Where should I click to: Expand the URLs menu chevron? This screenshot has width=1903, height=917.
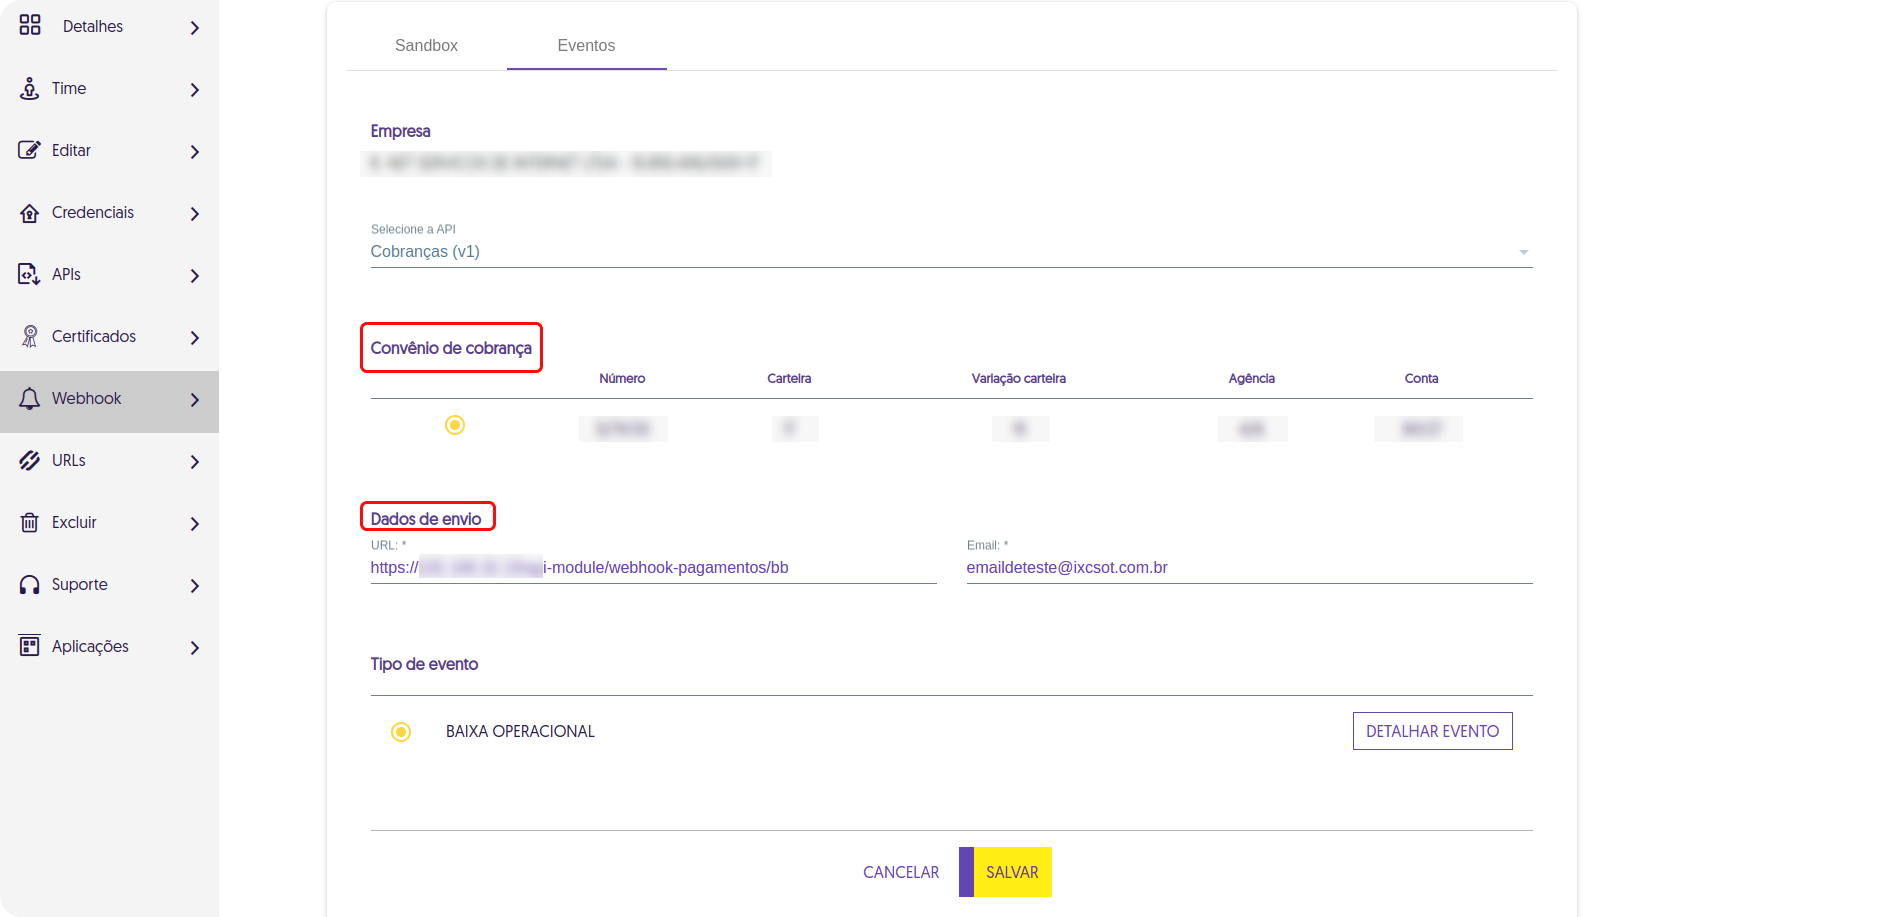[x=195, y=462]
